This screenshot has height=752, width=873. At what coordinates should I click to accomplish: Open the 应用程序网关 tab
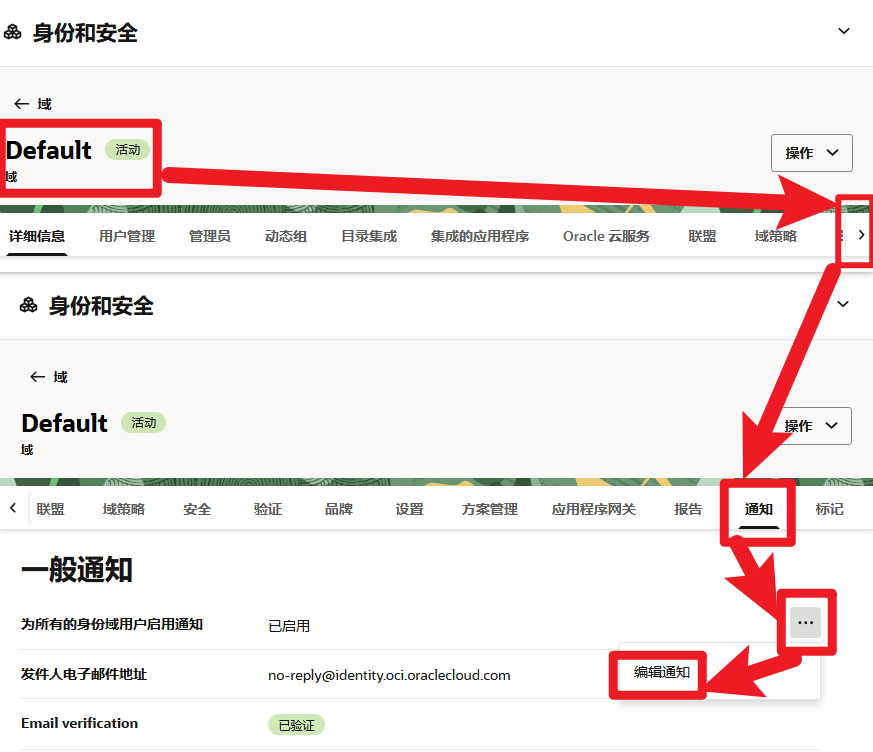click(x=594, y=509)
